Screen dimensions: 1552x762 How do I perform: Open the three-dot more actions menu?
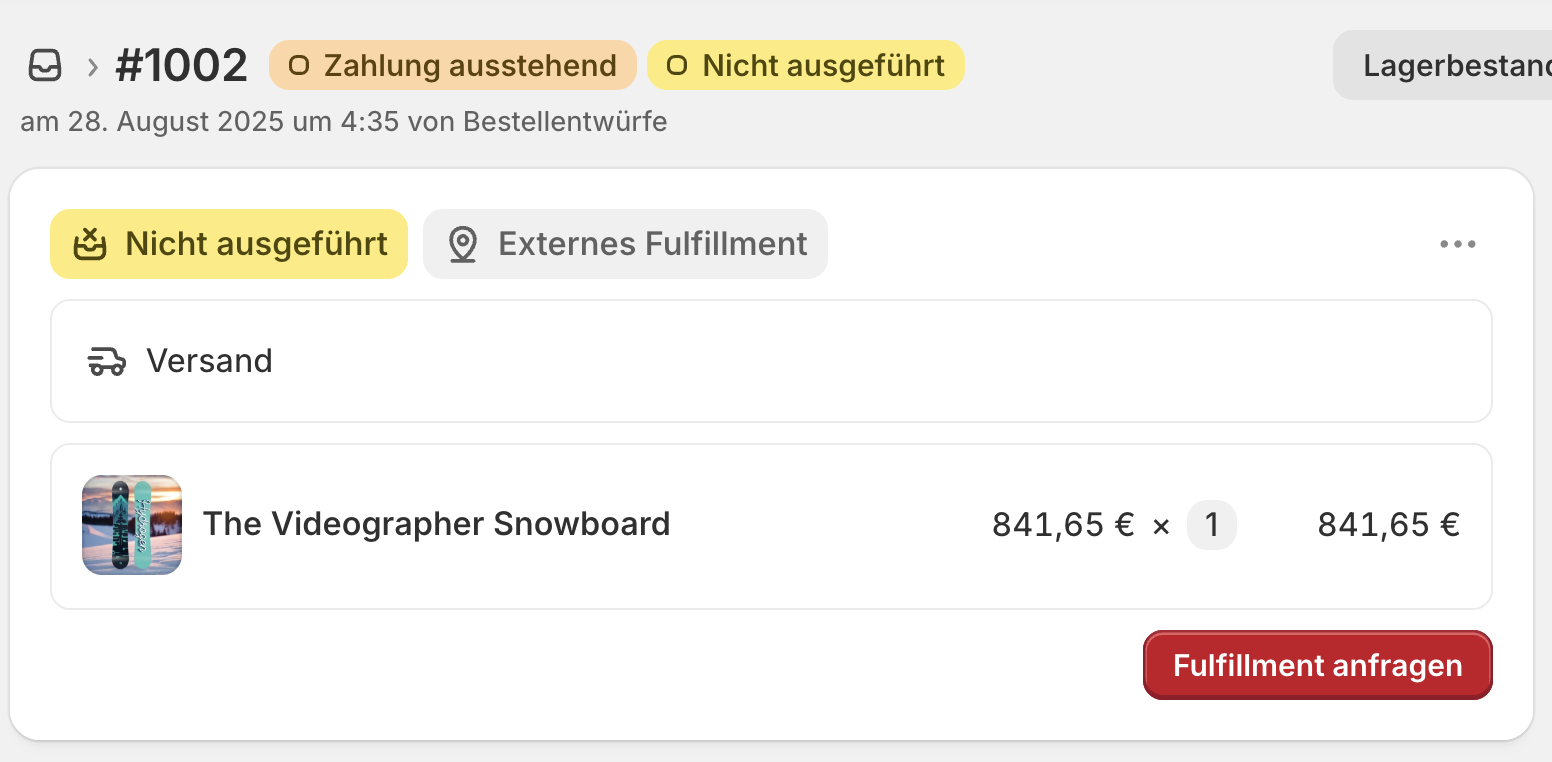[1457, 244]
